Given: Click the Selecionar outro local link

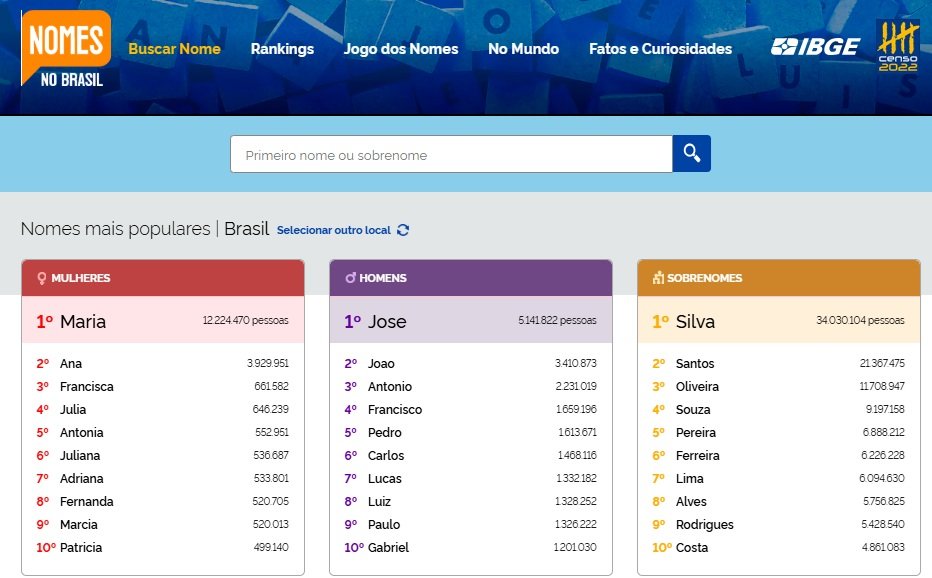Looking at the screenshot, I should [x=333, y=230].
